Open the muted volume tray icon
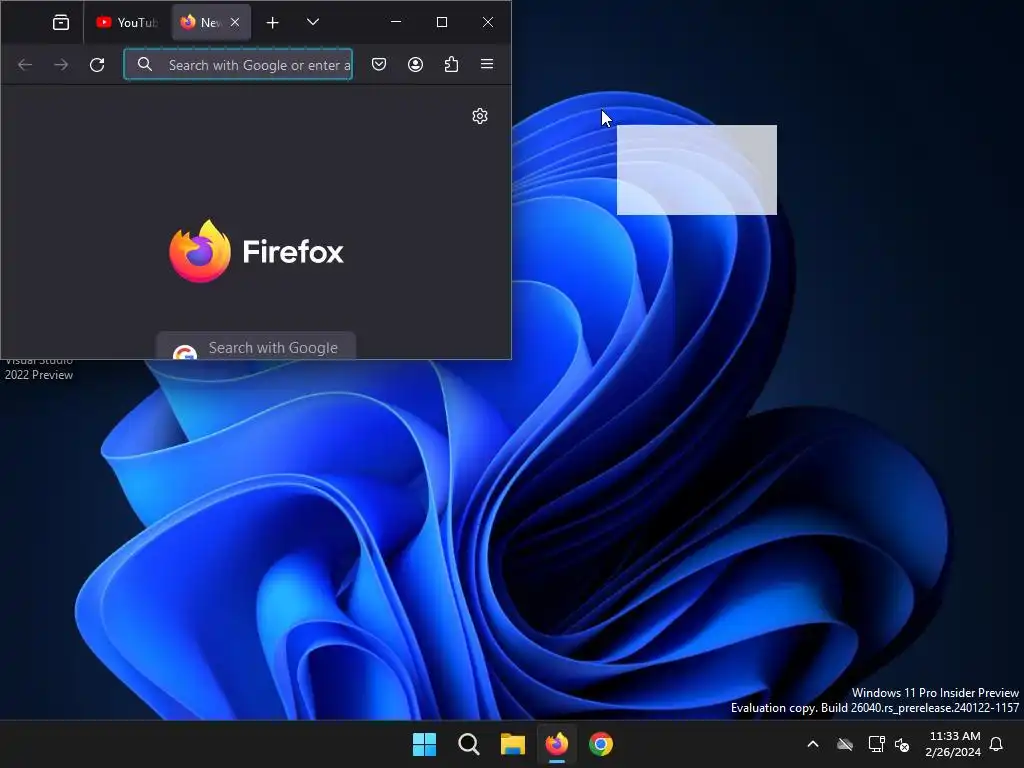The height and width of the screenshot is (768, 1024). pos(902,744)
